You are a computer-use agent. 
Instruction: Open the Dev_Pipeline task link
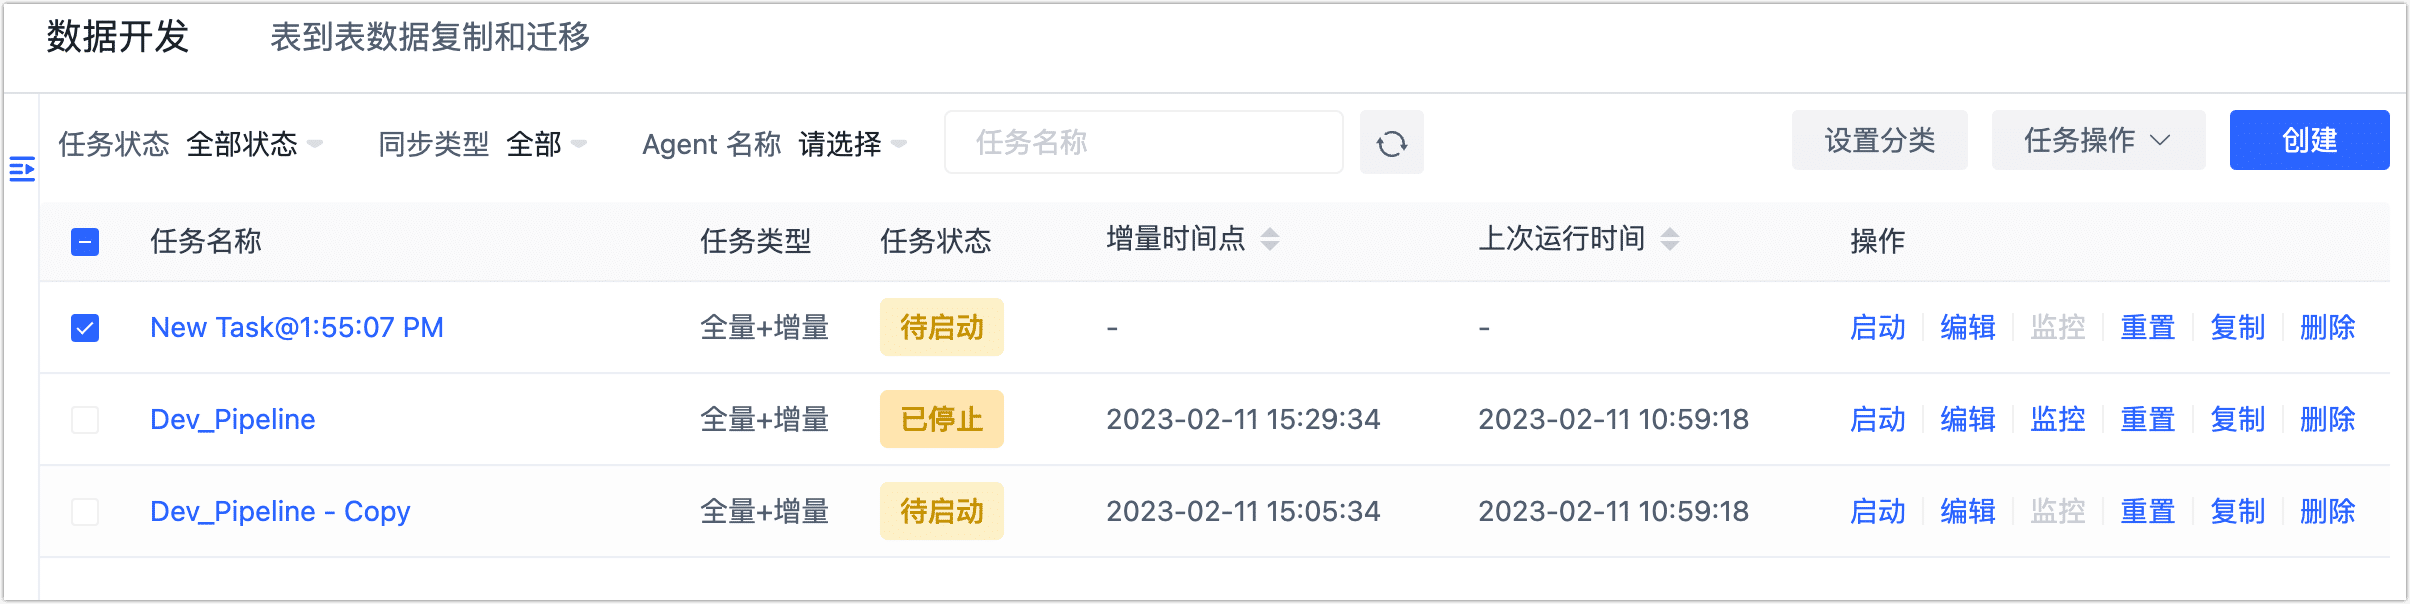pos(233,420)
